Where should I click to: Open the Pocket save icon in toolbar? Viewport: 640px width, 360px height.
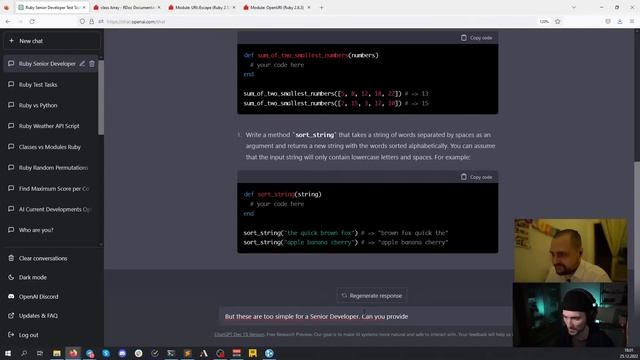click(x=608, y=21)
